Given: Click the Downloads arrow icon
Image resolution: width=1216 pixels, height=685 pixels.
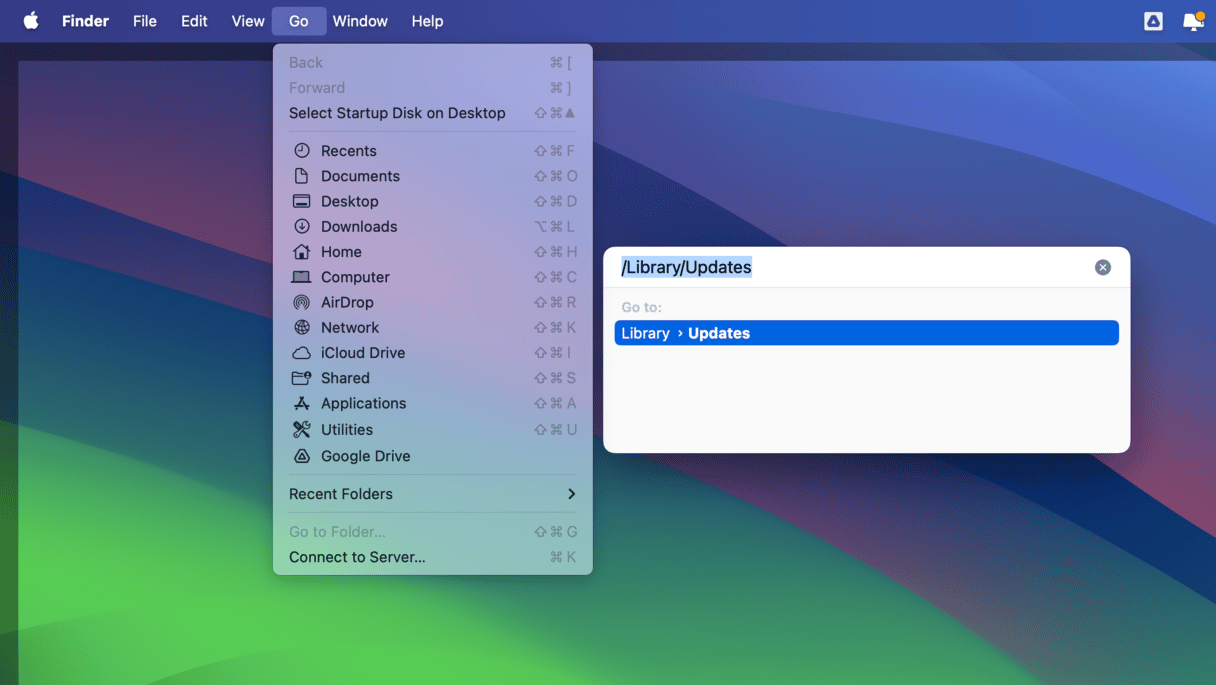Looking at the screenshot, I should click(301, 227).
